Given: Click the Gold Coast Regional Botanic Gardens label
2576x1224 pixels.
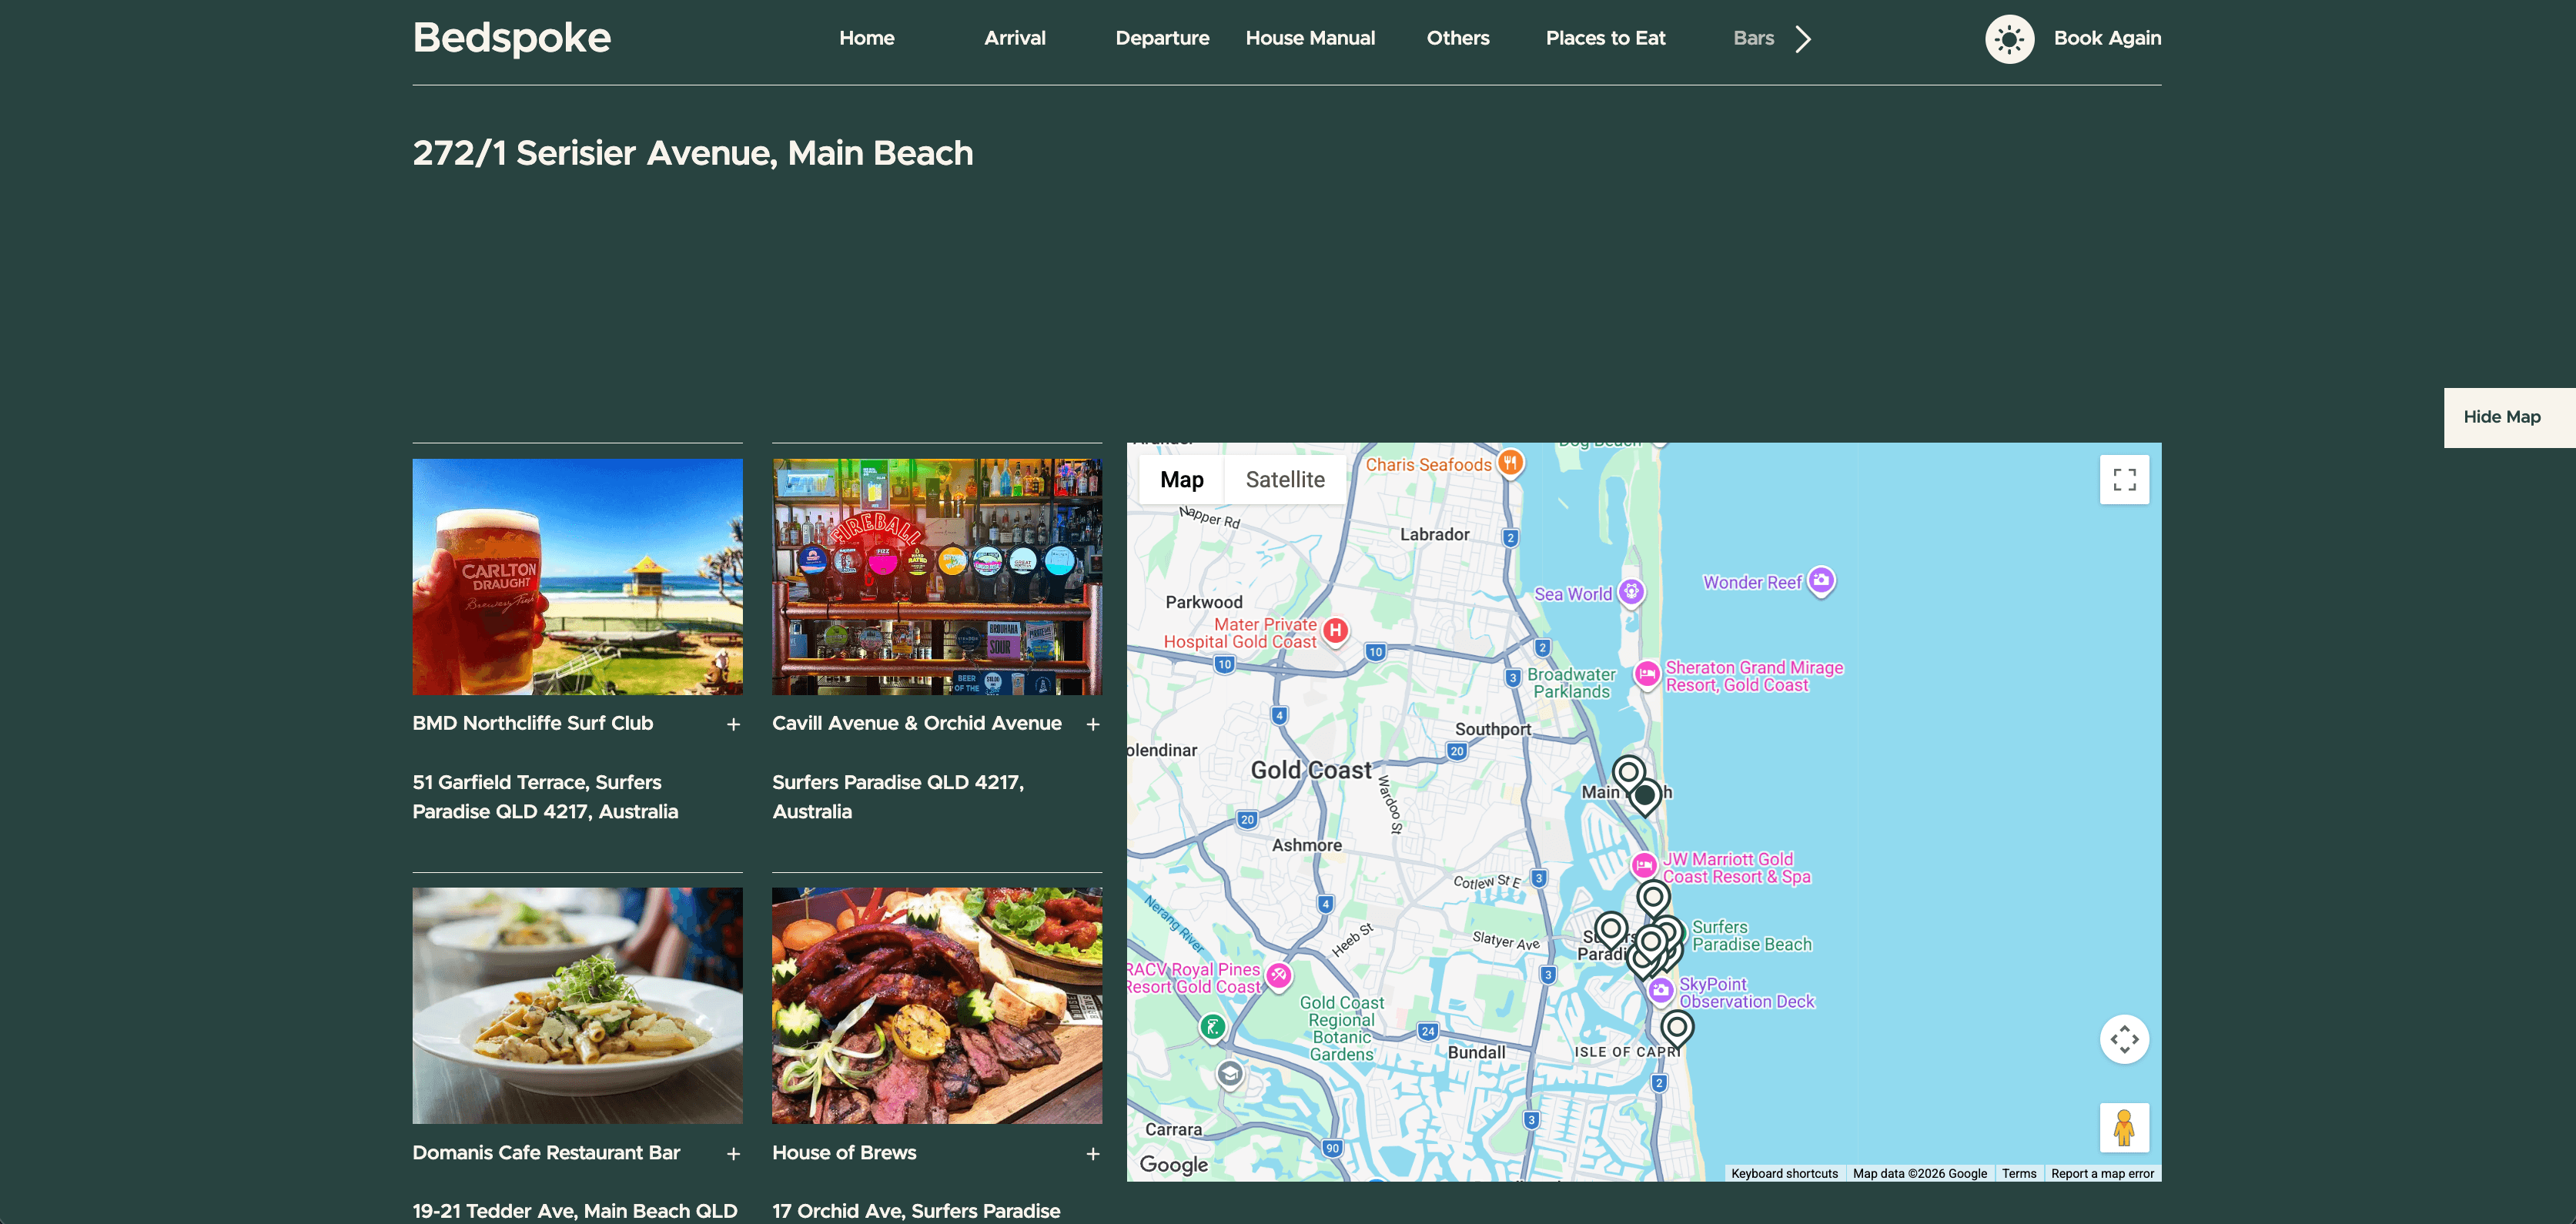Looking at the screenshot, I should coord(1341,1028).
